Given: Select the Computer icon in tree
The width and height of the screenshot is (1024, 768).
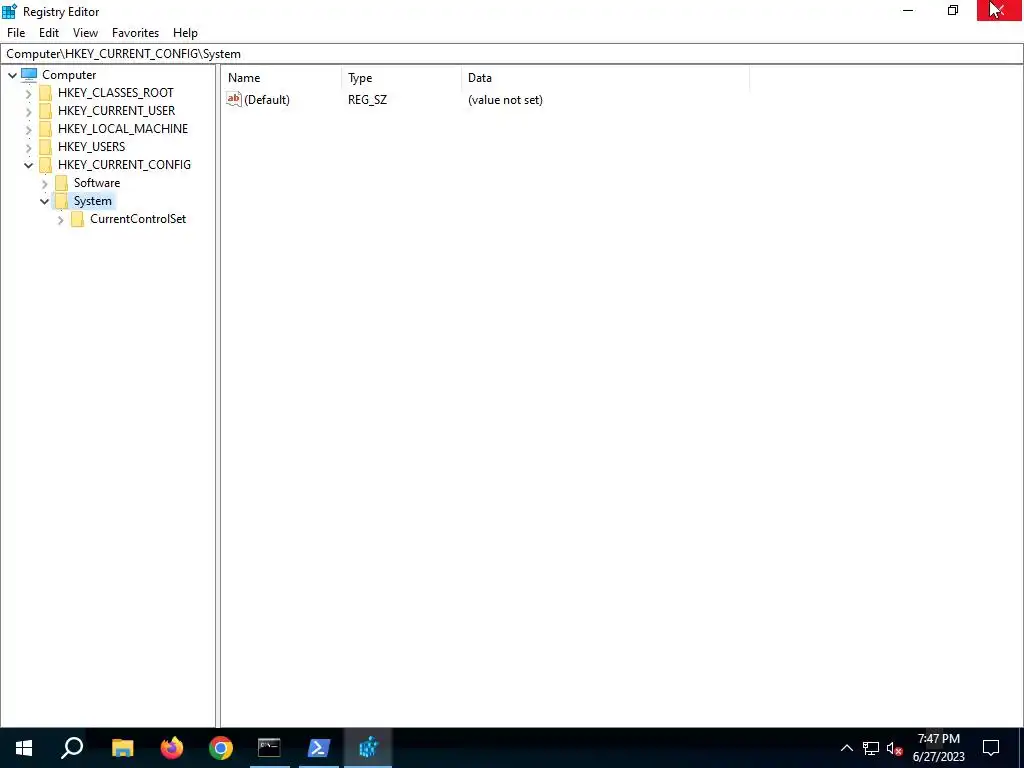Looking at the screenshot, I should [29, 74].
